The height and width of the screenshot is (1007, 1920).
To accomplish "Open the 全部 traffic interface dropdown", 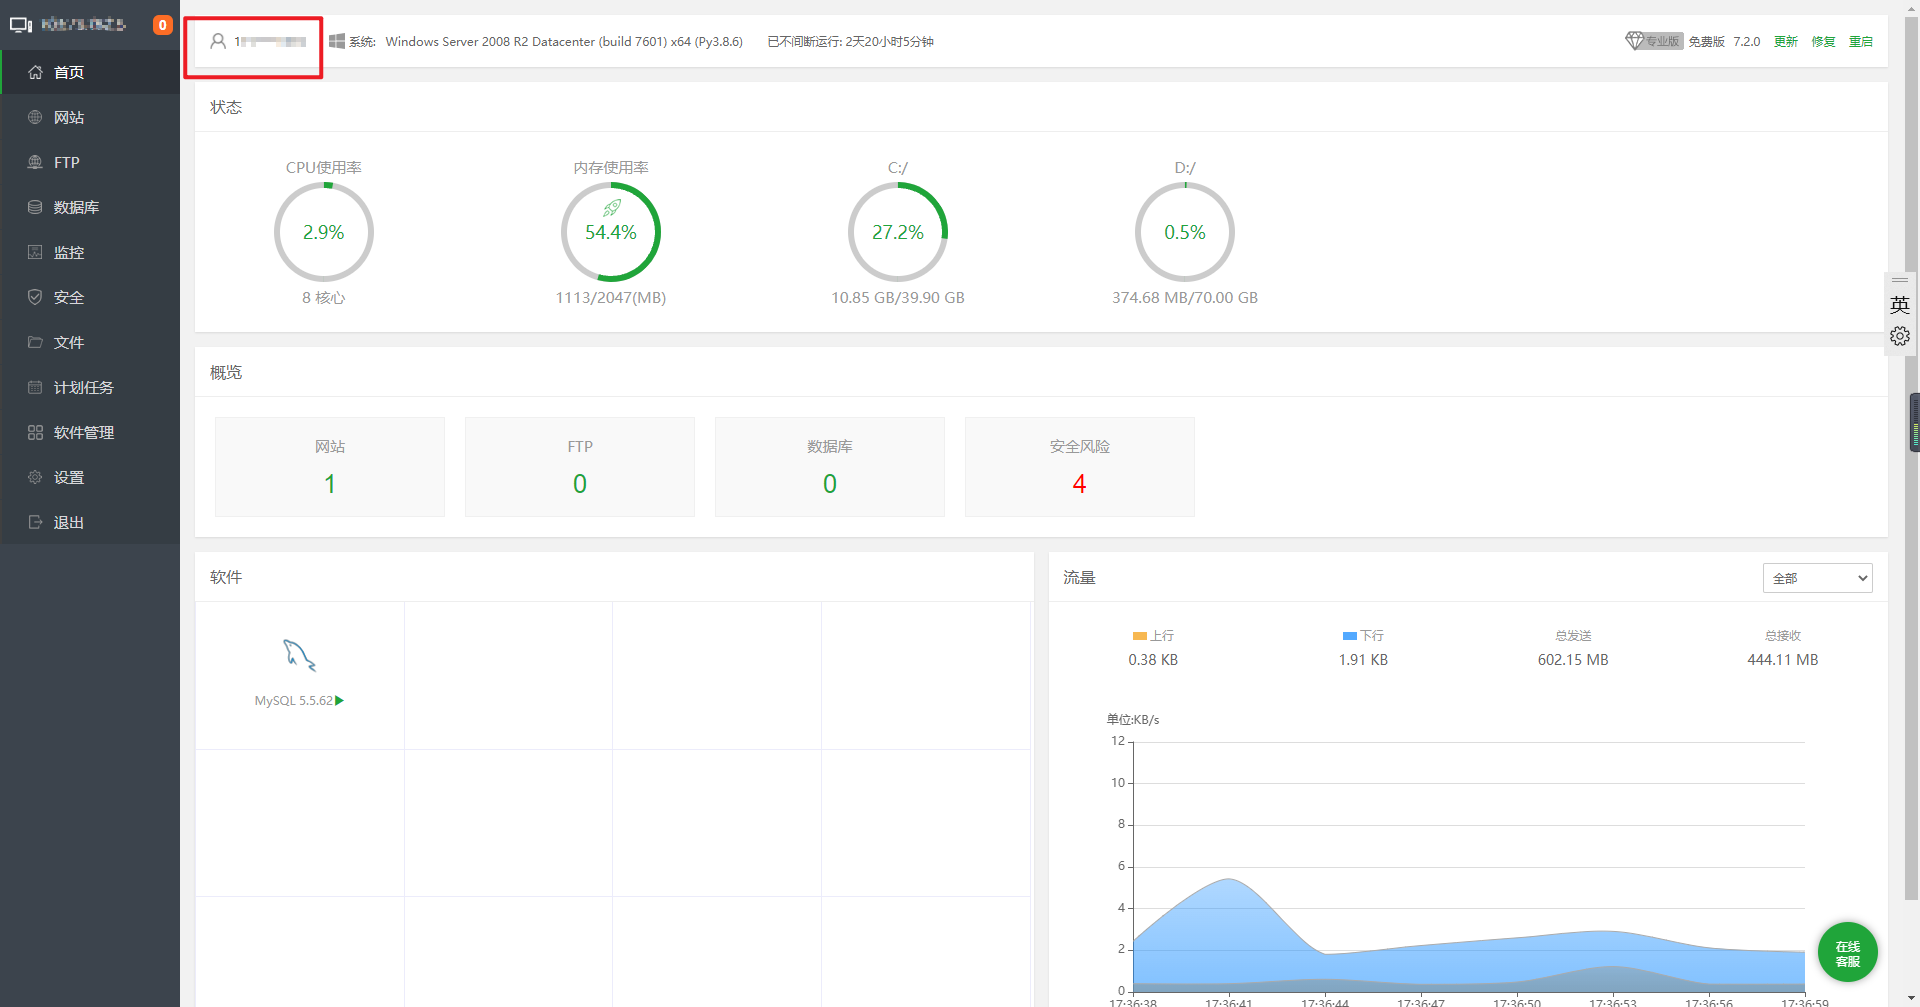I will (1817, 578).
